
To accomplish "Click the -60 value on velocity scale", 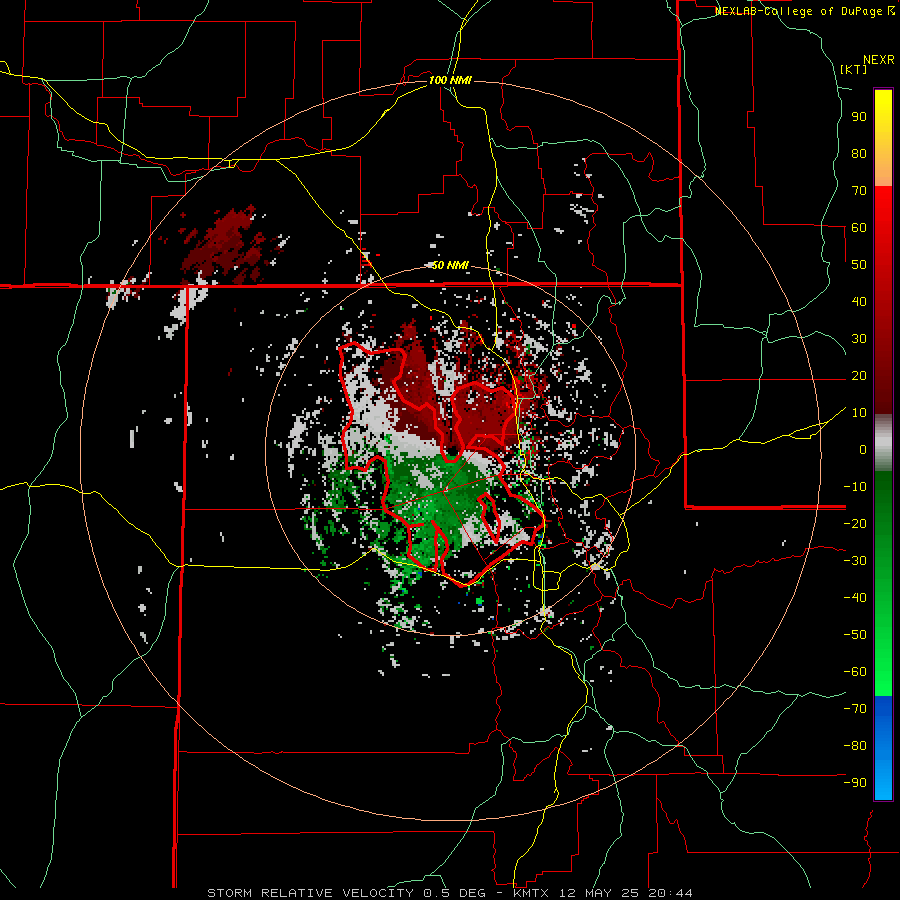I will click(x=855, y=672).
